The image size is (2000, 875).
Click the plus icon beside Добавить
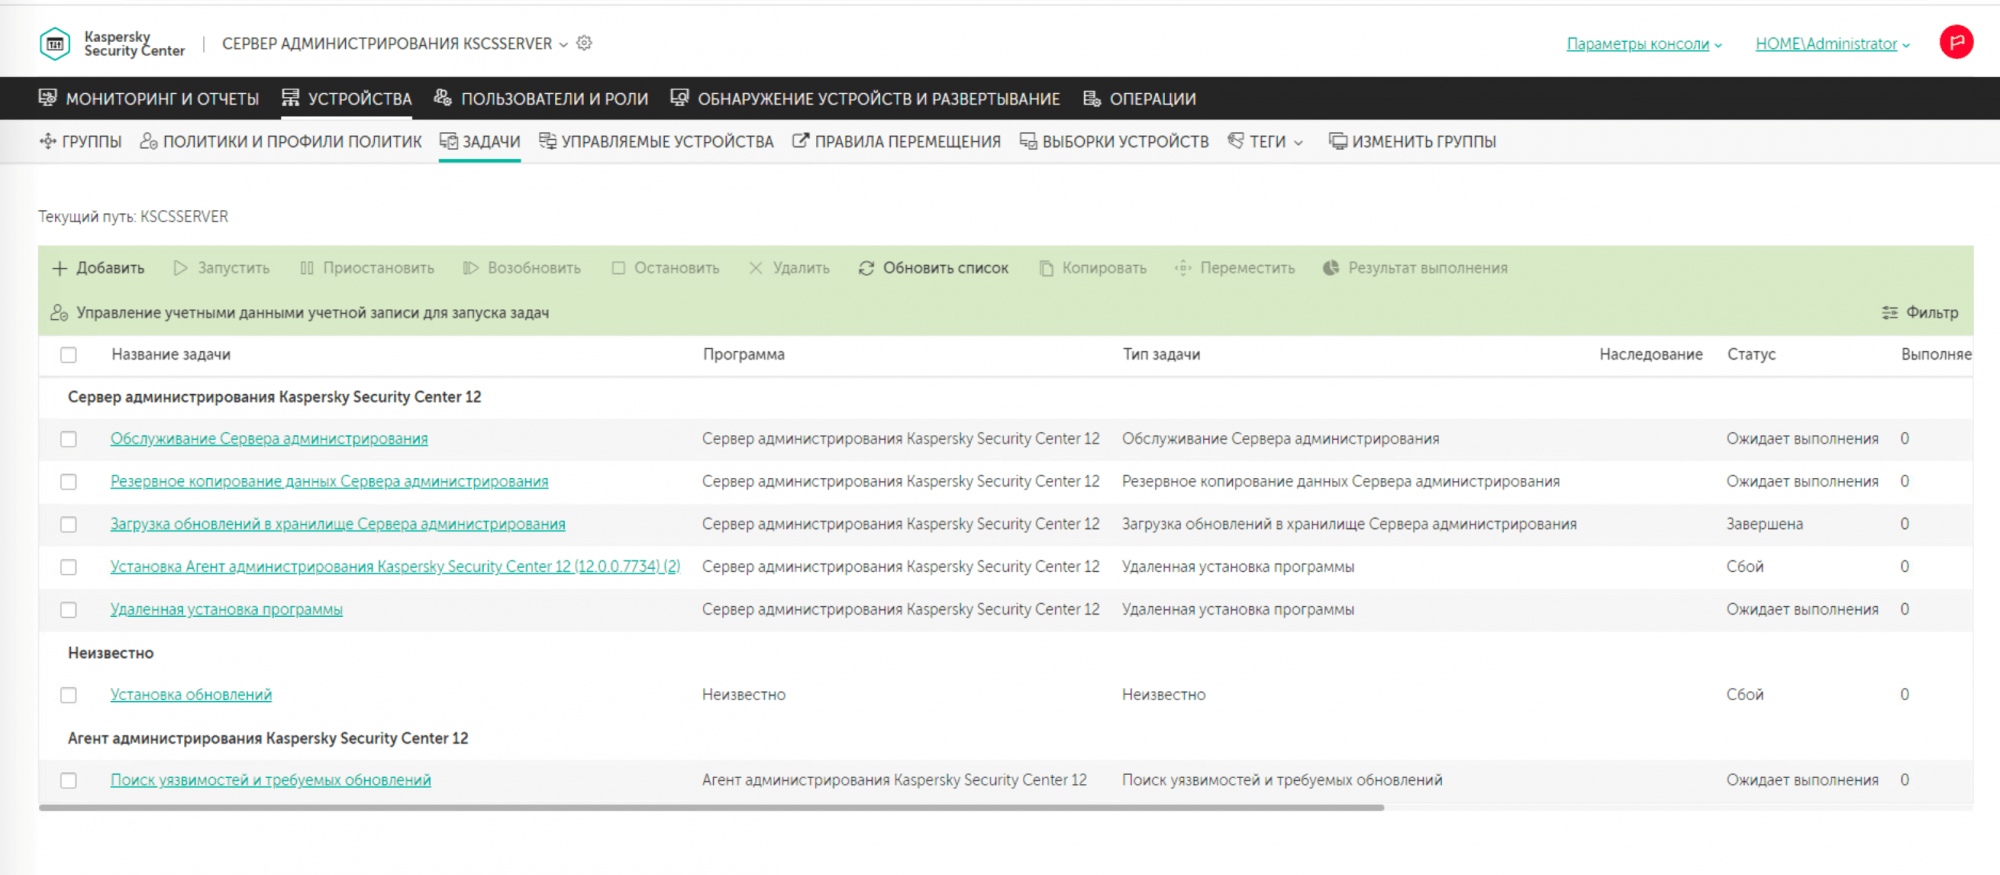pos(60,268)
